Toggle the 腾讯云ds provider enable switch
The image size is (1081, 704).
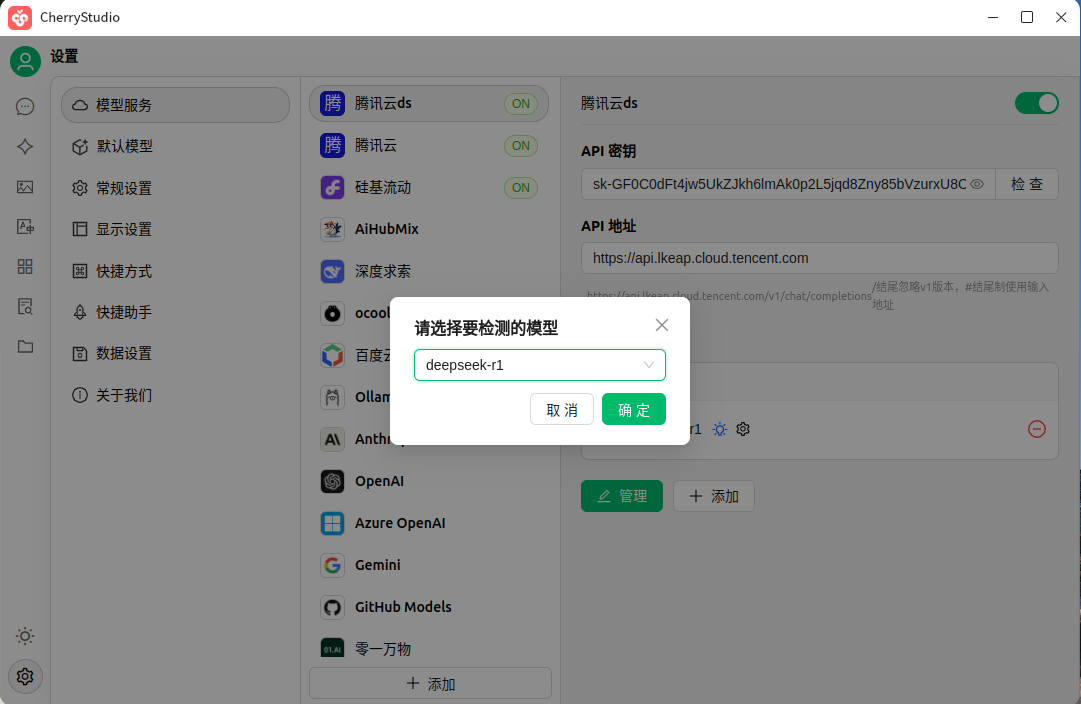(x=1036, y=103)
